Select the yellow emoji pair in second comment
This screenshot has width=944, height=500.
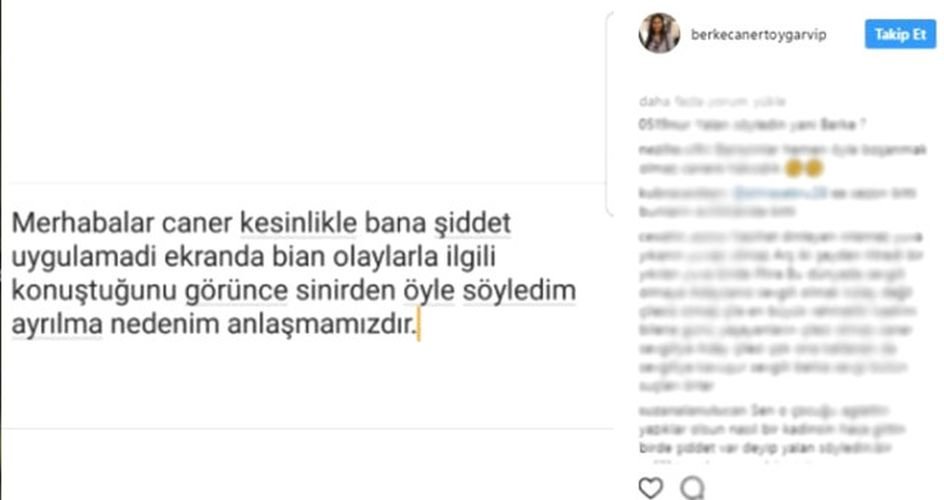[x=804, y=168]
